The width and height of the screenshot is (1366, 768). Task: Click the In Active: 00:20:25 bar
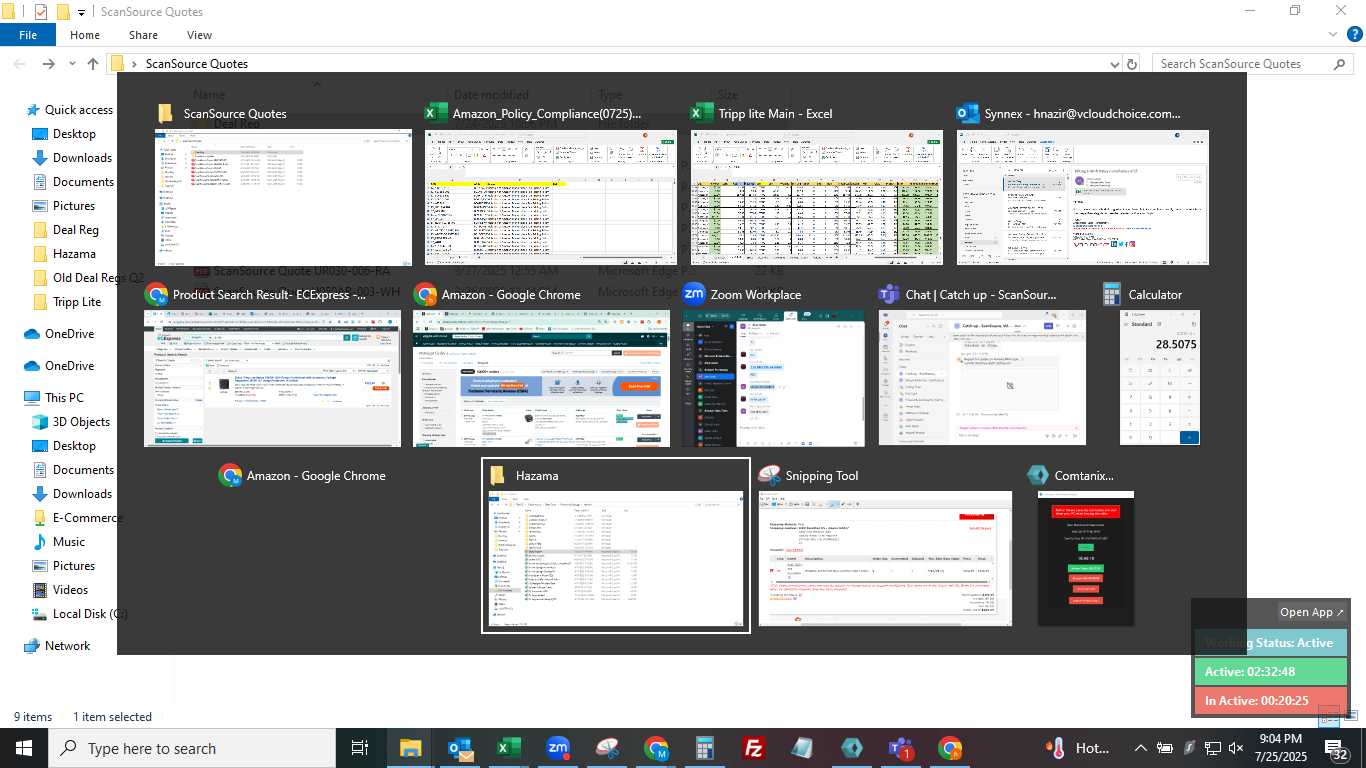click(x=1271, y=701)
